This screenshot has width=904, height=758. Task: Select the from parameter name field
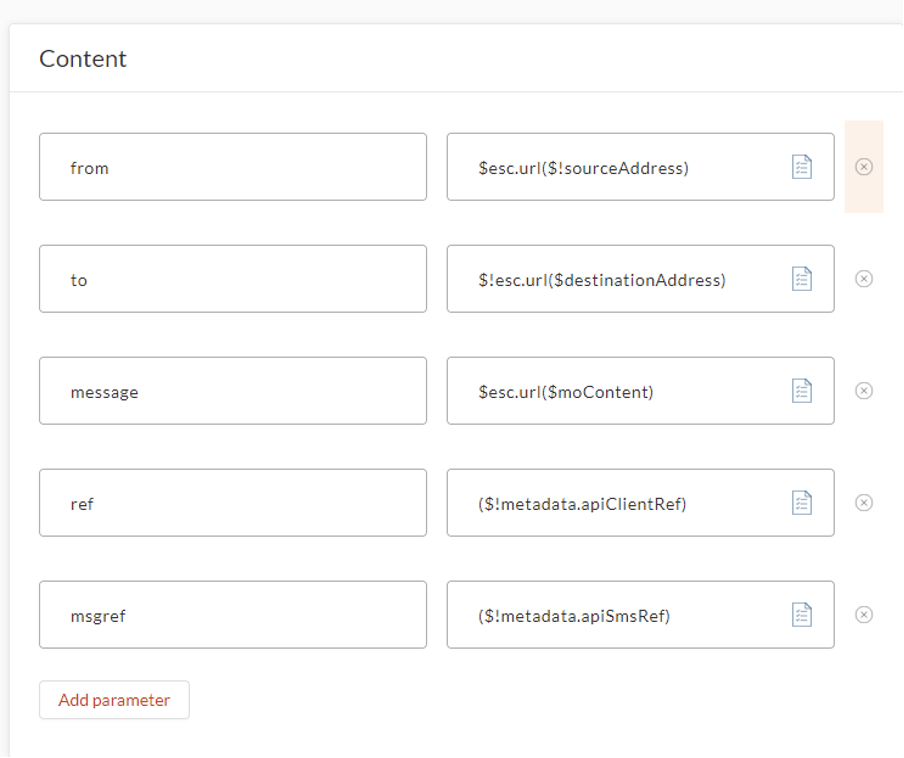(230, 166)
